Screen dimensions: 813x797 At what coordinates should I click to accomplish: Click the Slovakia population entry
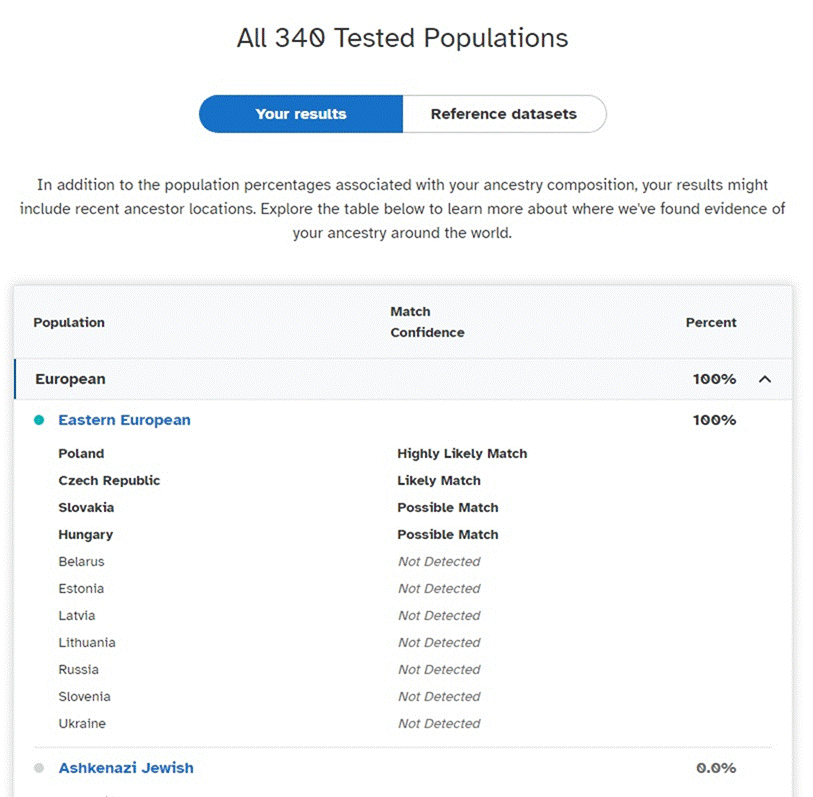[86, 508]
